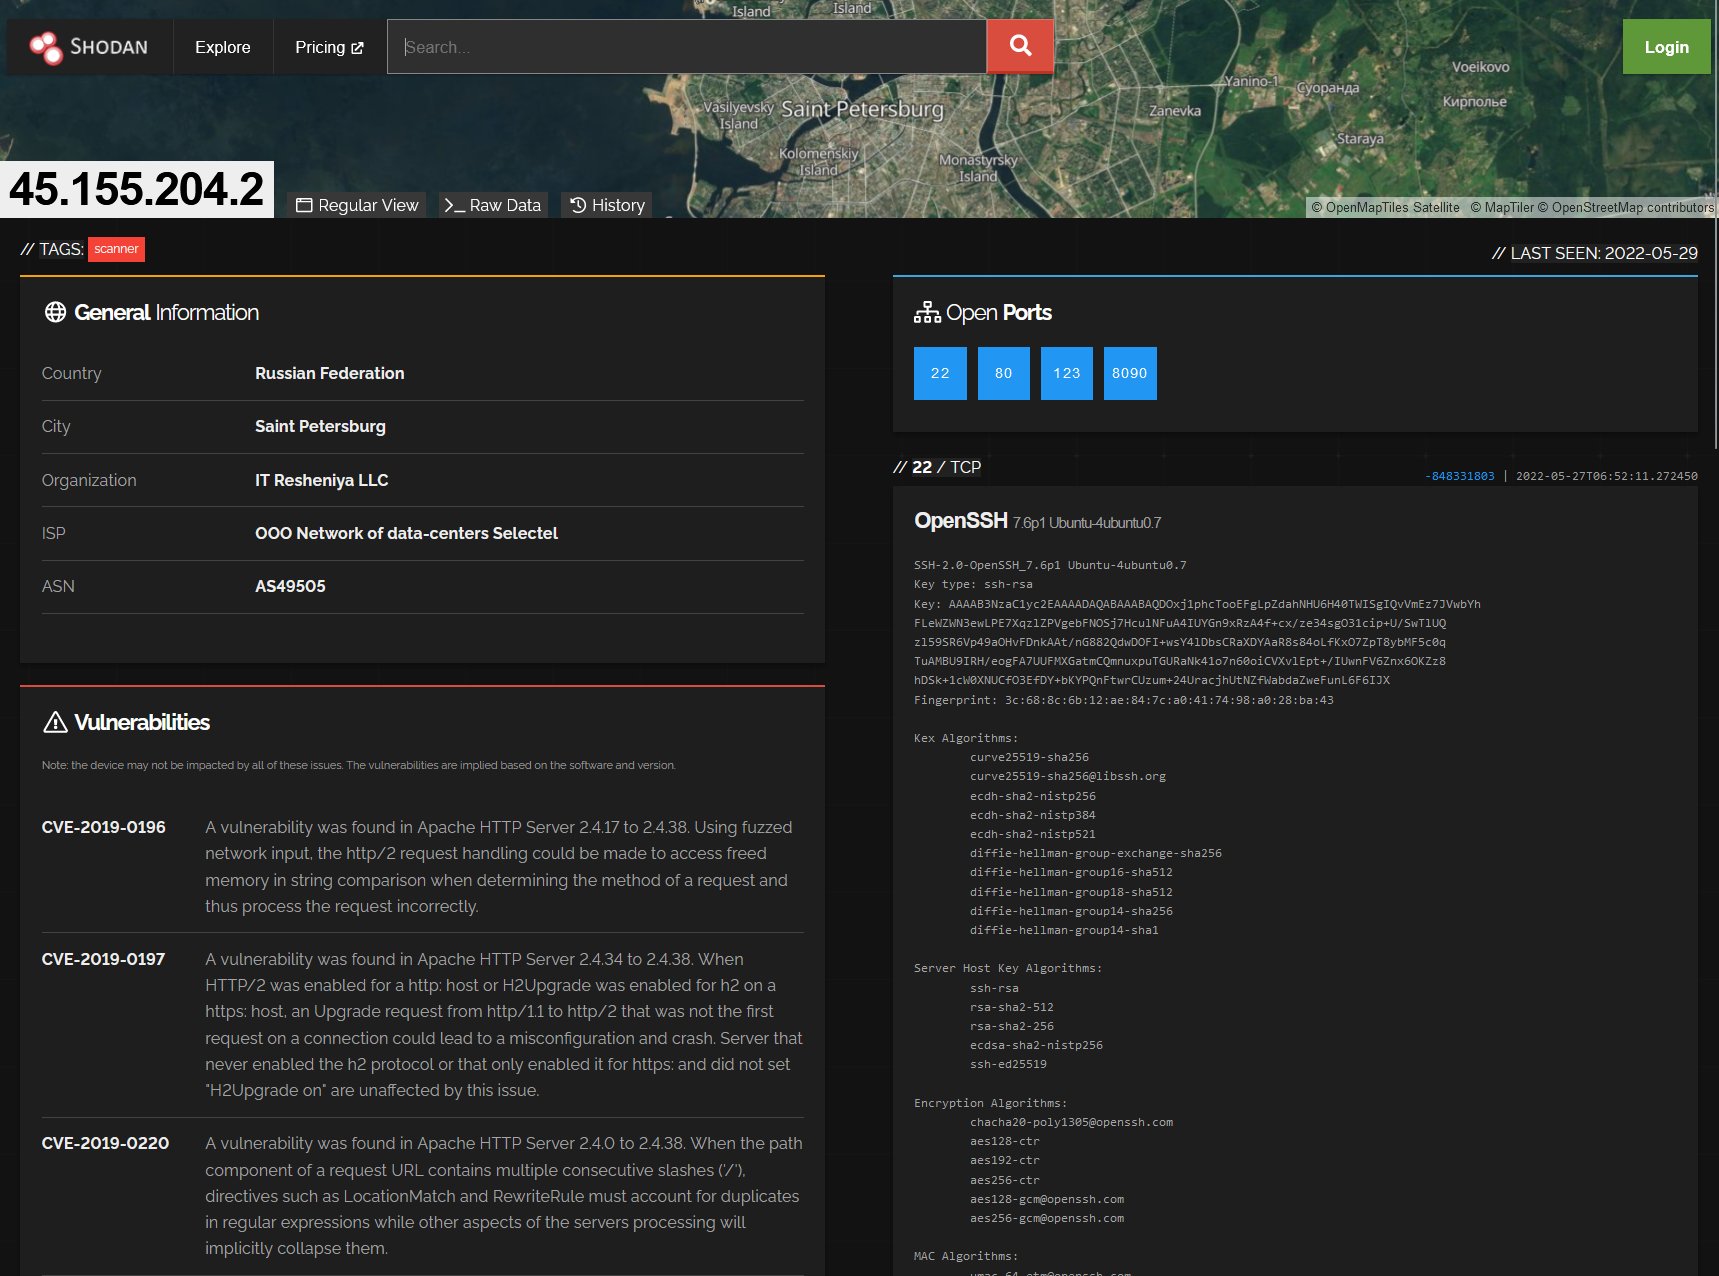1719x1276 pixels.
Task: Click the warning triangle Vulnerabilities icon
Action: pyautogui.click(x=55, y=722)
